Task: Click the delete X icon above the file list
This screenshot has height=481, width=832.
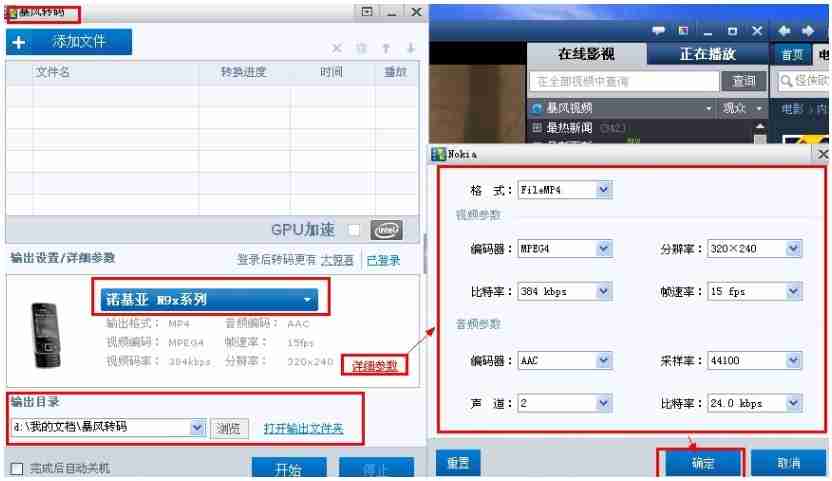Action: [336, 48]
